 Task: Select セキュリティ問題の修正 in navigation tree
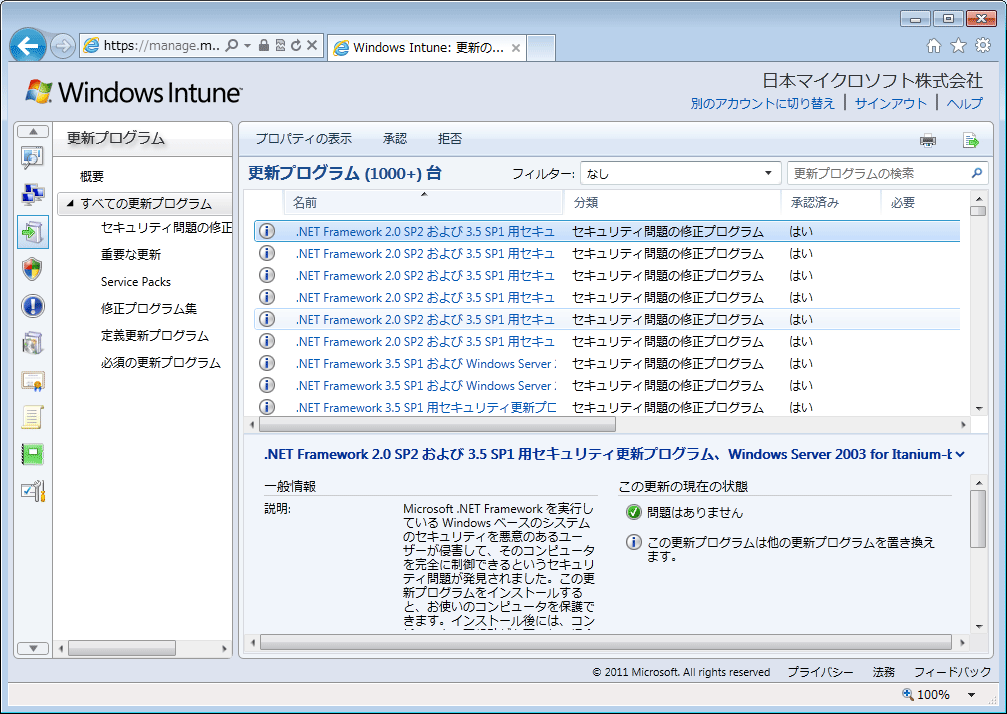coord(166,227)
